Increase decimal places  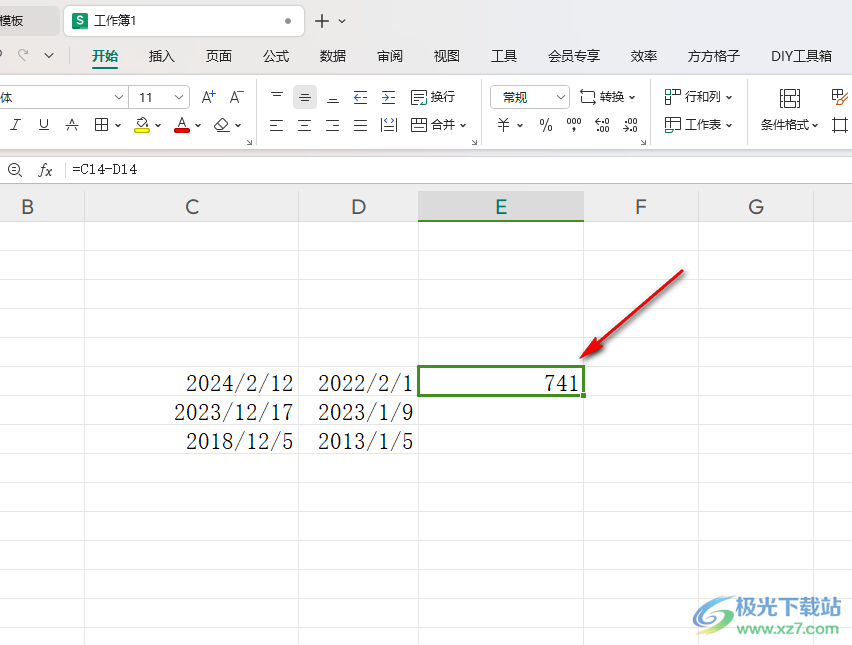click(x=602, y=125)
